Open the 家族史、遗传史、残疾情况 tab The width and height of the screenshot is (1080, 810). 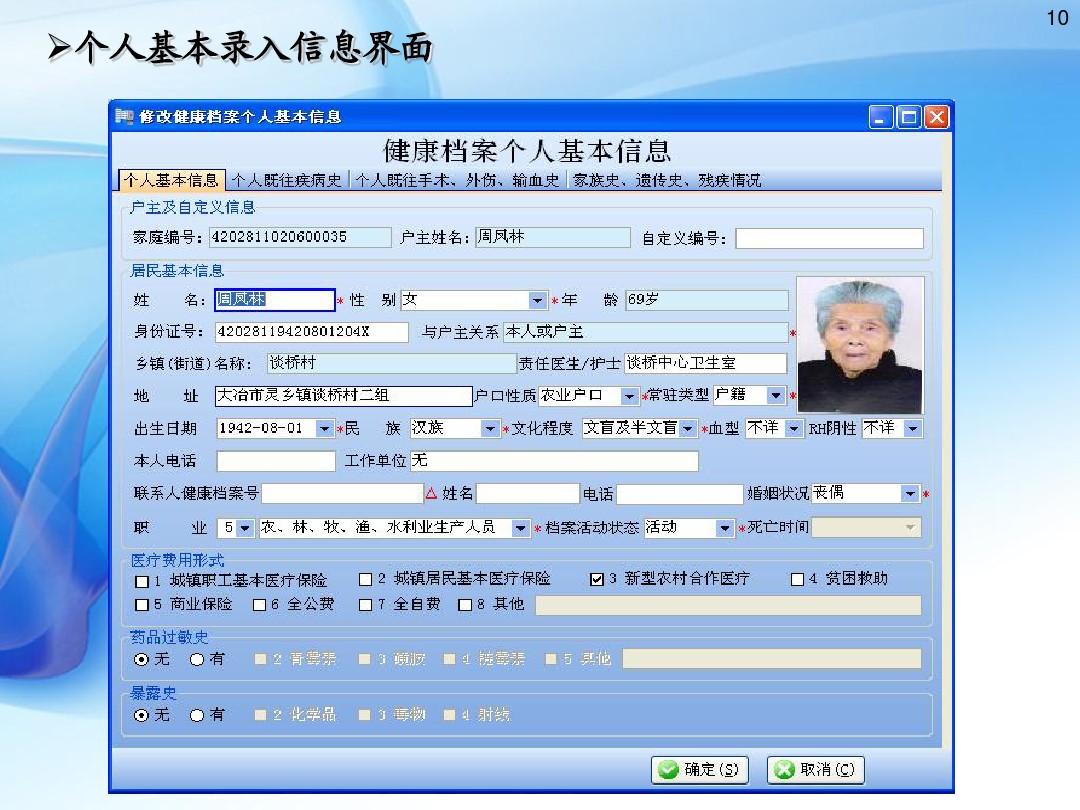[x=667, y=181]
